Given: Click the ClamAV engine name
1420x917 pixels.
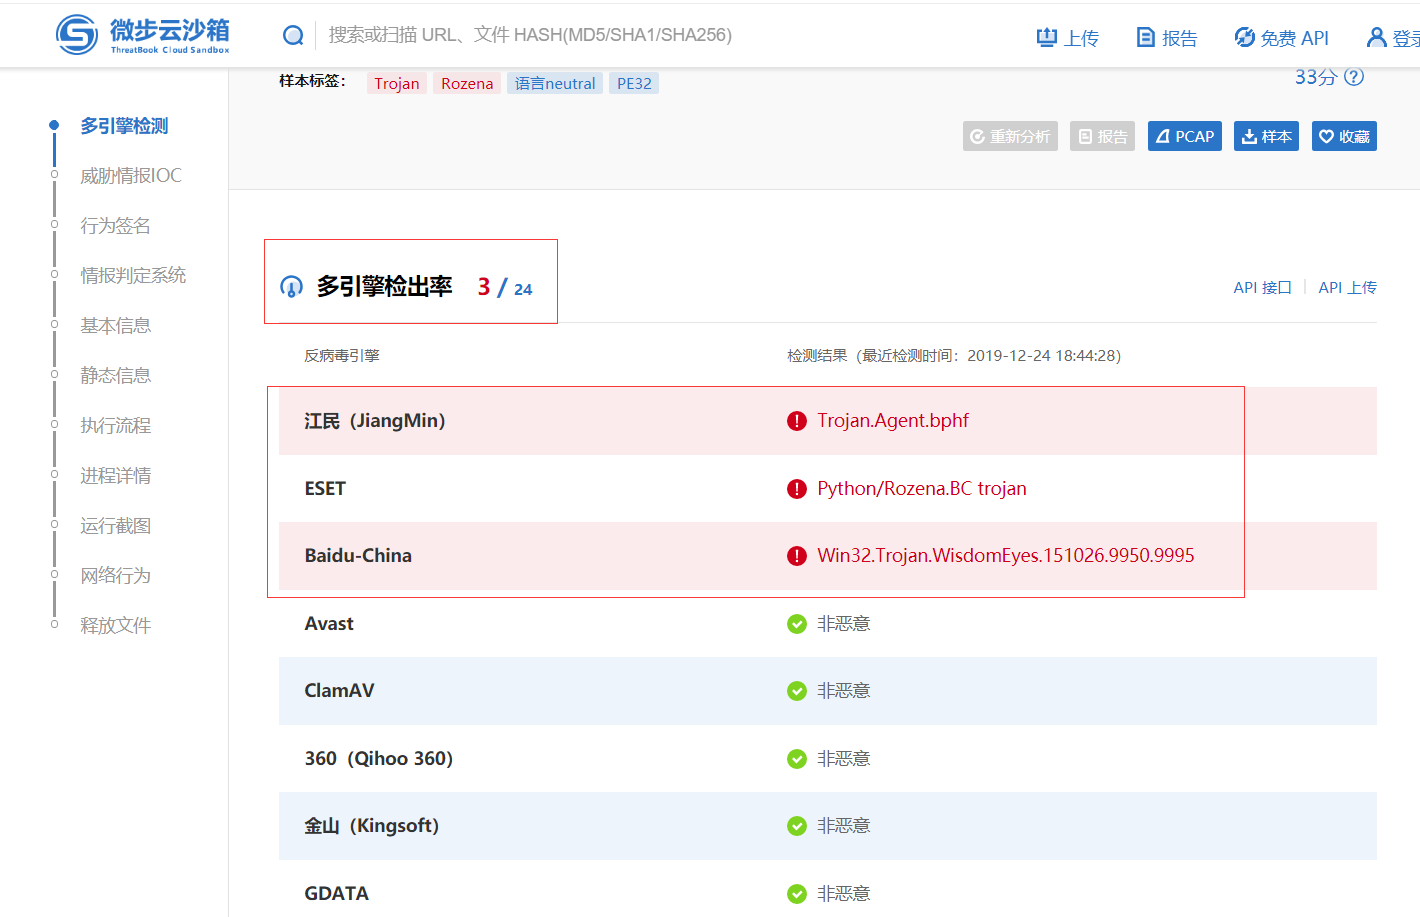Looking at the screenshot, I should point(339,691).
